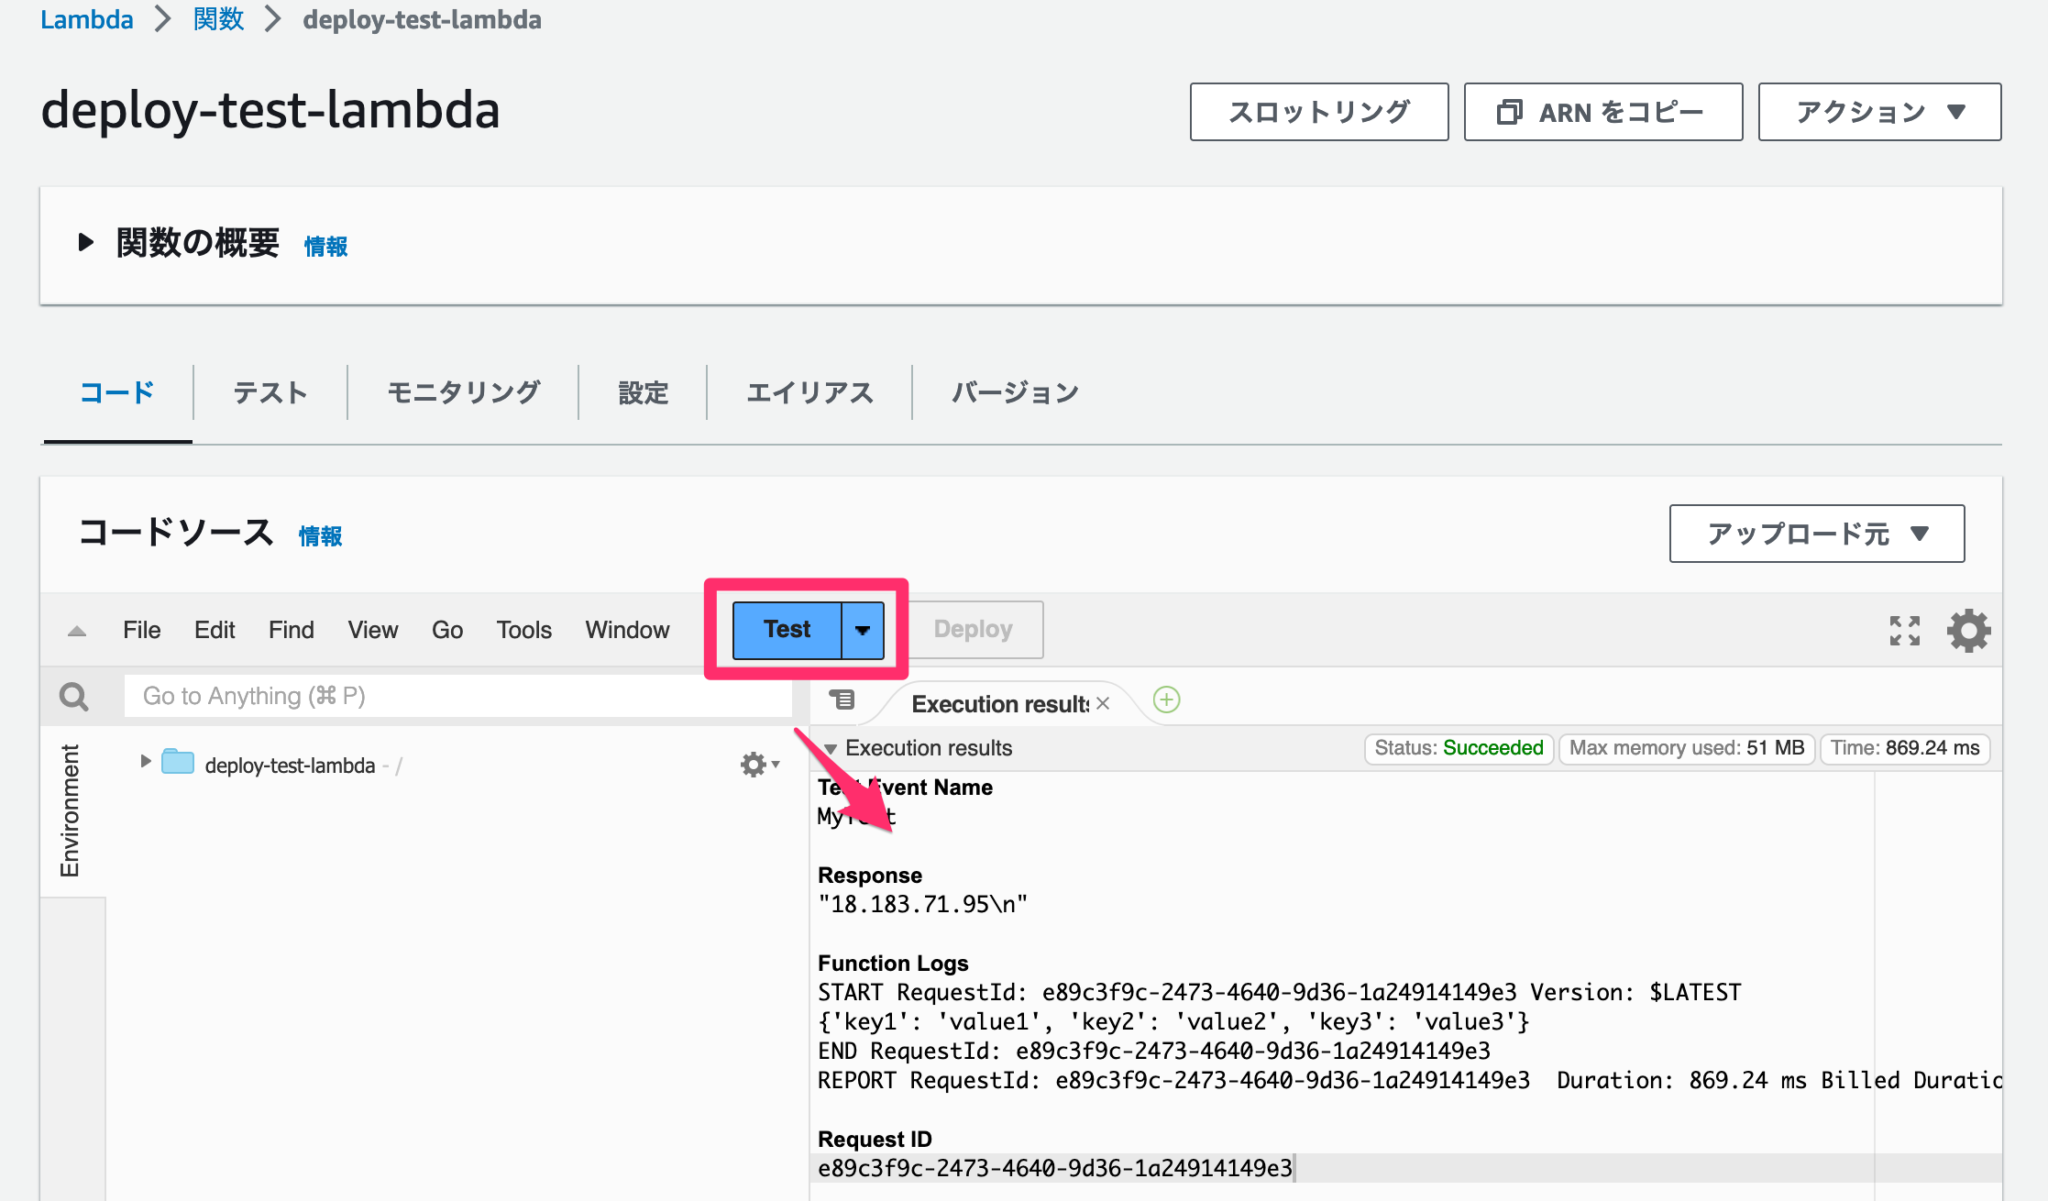Add new tab with green plus icon
2048x1201 pixels.
pos(1166,700)
